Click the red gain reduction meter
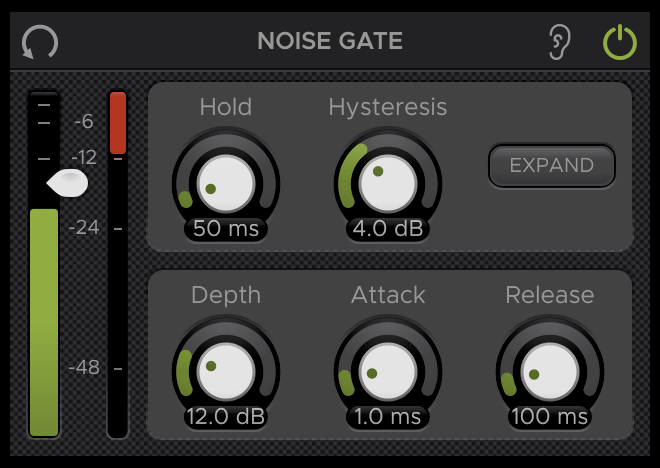The width and height of the screenshot is (660, 468). [x=118, y=122]
